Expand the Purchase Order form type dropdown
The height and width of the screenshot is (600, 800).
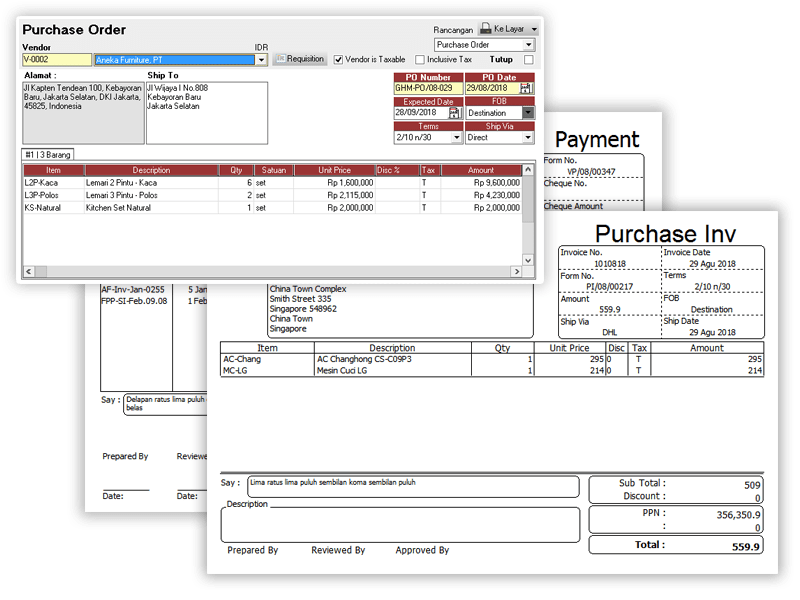click(528, 45)
